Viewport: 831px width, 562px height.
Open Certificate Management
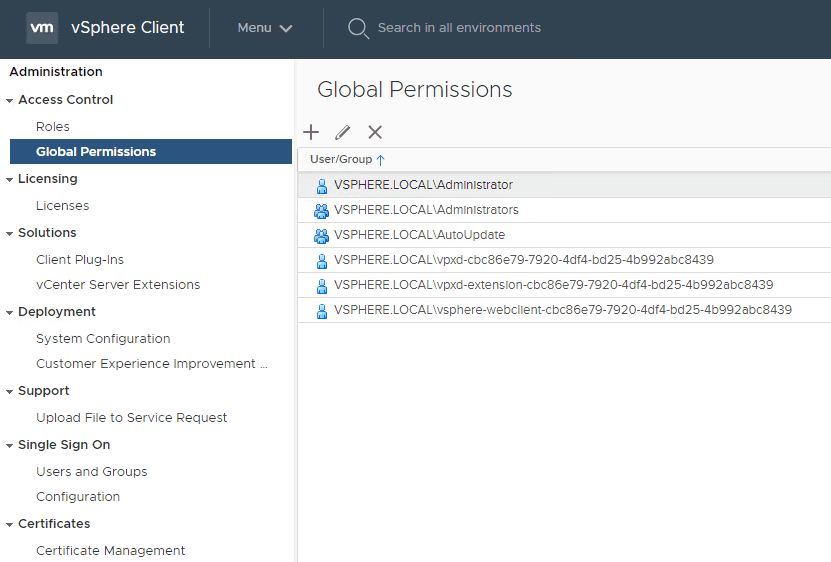tap(110, 551)
